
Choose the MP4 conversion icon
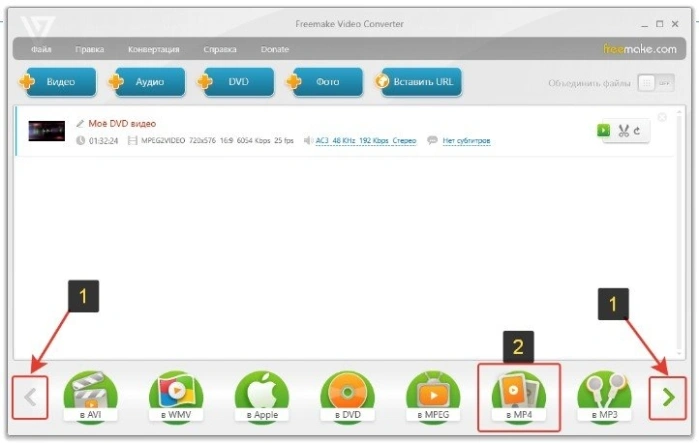coord(518,397)
